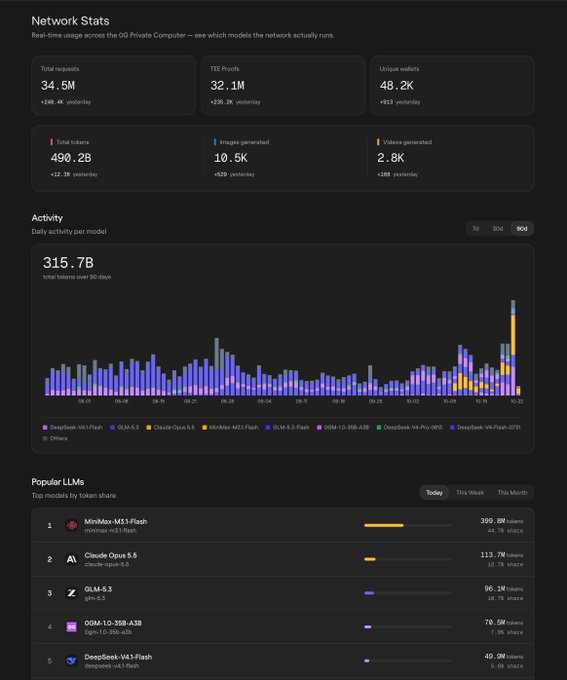Toggle DeepSeek-V4-Flash-0731 legend entry

click(x=485, y=428)
